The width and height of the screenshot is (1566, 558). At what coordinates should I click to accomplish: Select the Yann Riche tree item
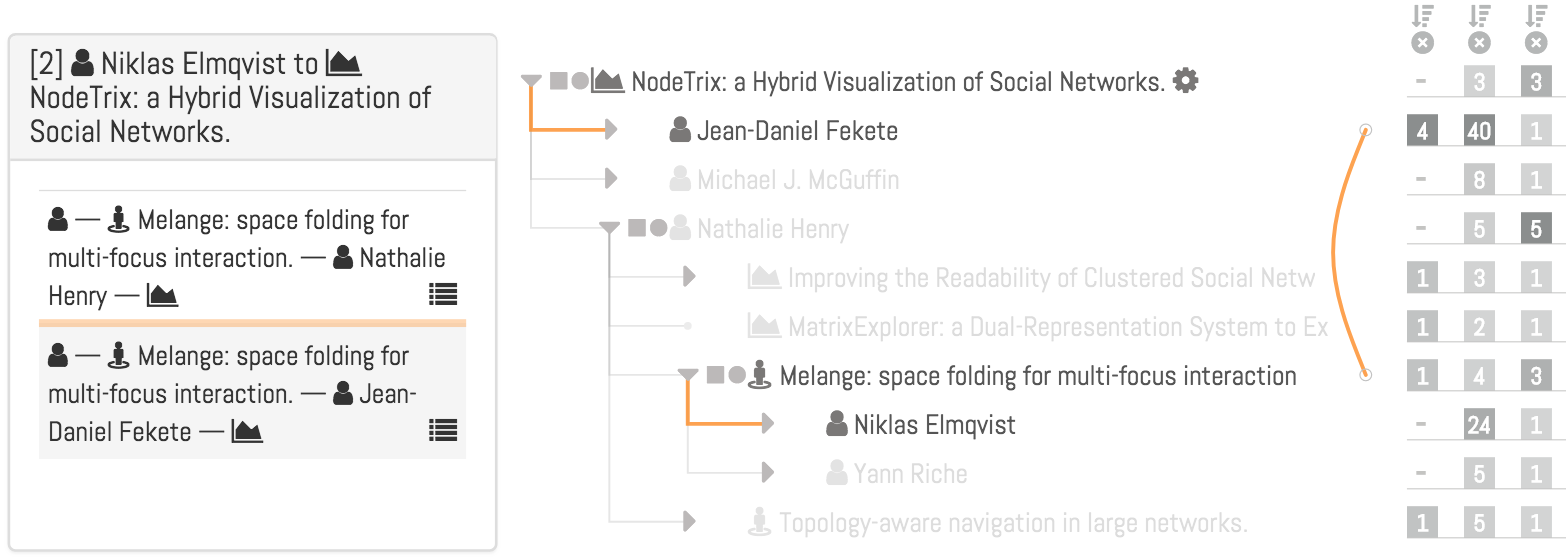pos(910,473)
